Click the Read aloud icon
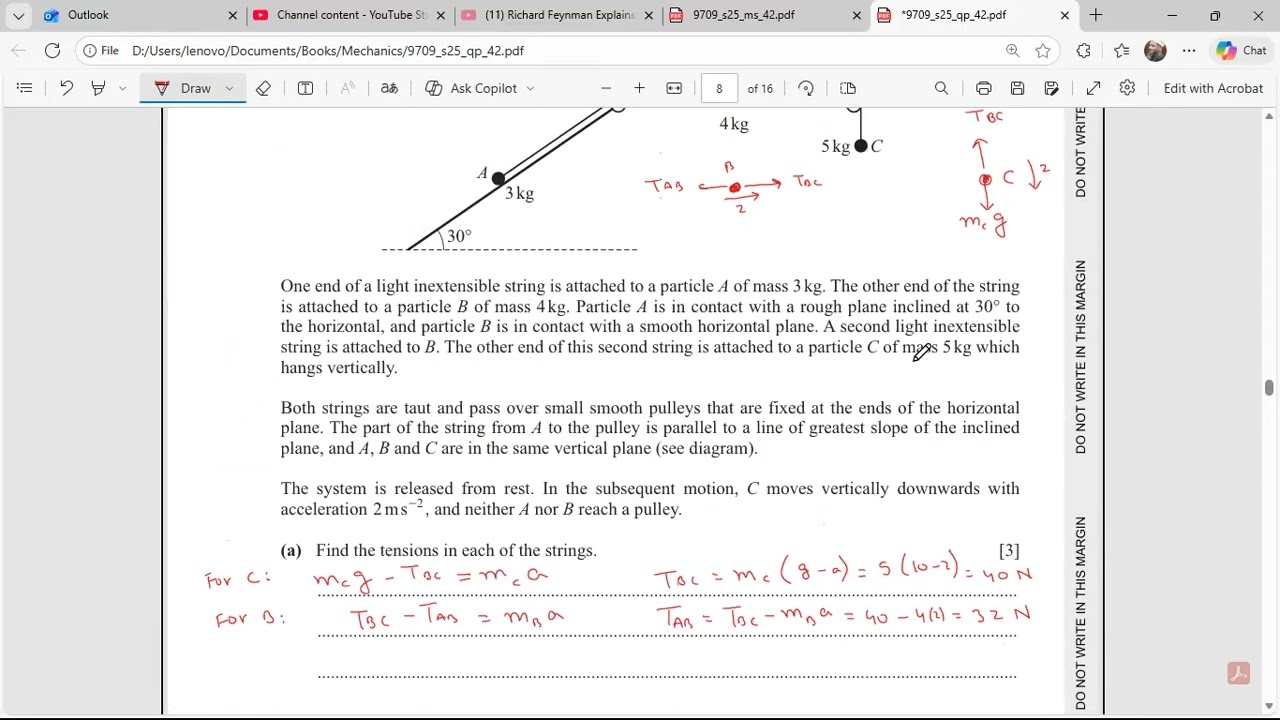Screen dimensions: 1280x720 (348, 88)
